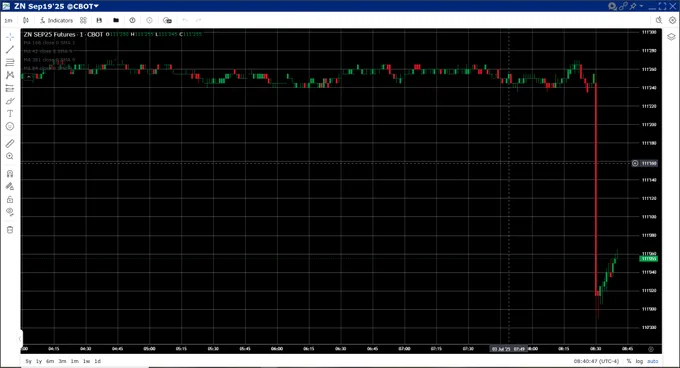The image size is (680, 368).
Task: Toggle hide all drawings eye icon
Action: point(10,212)
